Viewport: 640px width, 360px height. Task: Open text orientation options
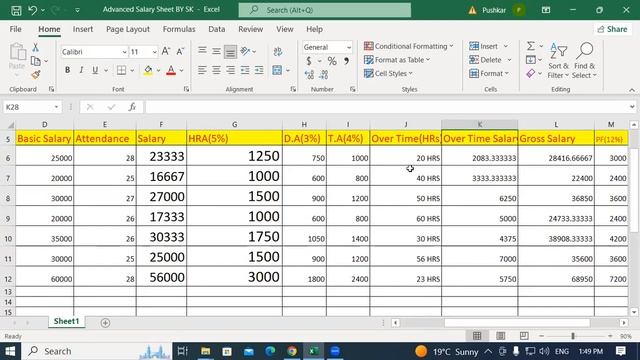(x=245, y=51)
